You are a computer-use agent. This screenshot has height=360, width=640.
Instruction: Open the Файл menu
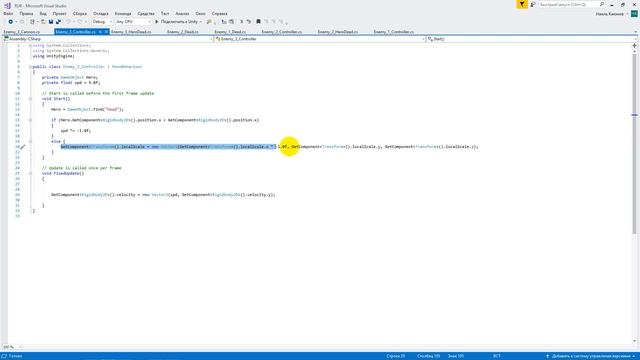(x=8, y=13)
